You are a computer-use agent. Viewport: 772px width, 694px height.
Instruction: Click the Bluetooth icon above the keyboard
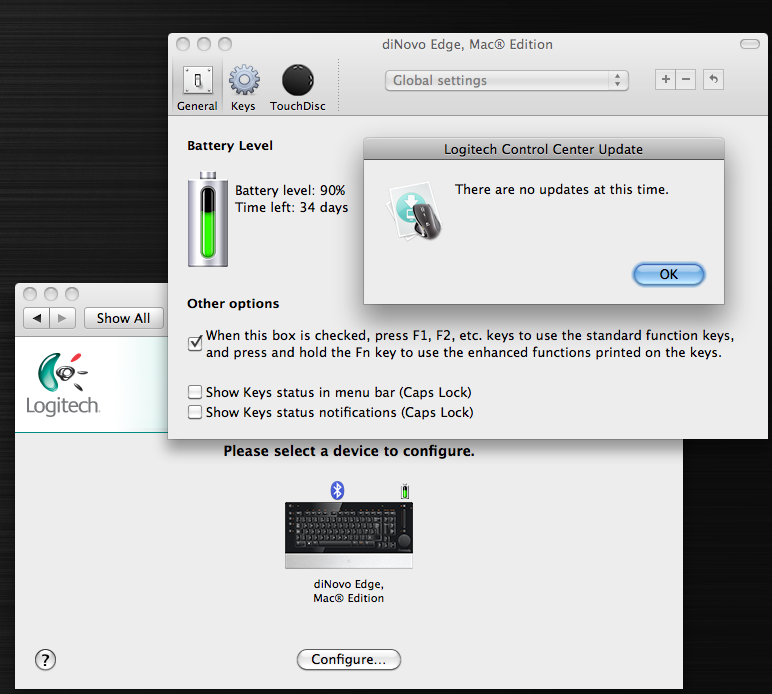(337, 490)
